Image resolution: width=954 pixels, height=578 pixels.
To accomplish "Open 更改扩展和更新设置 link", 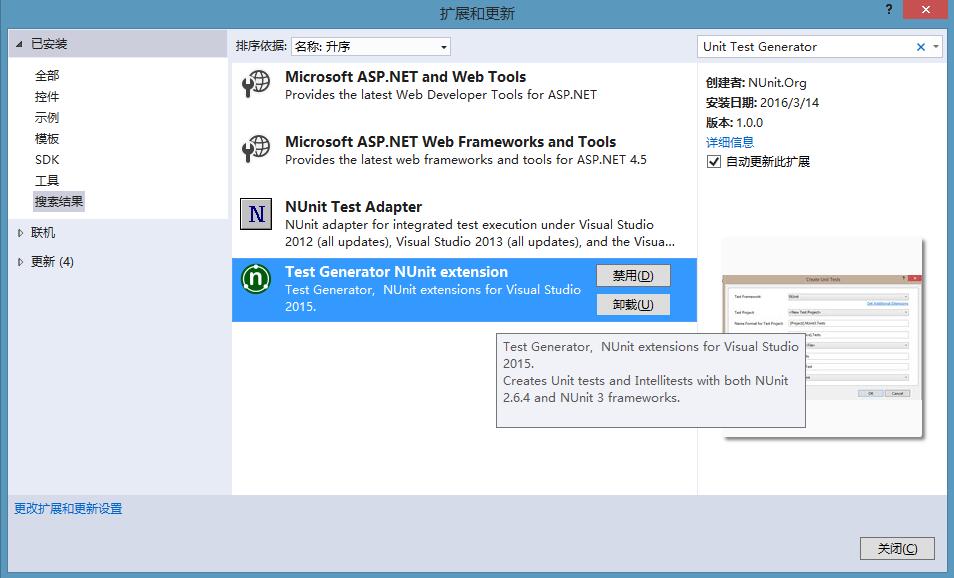I will (68, 509).
